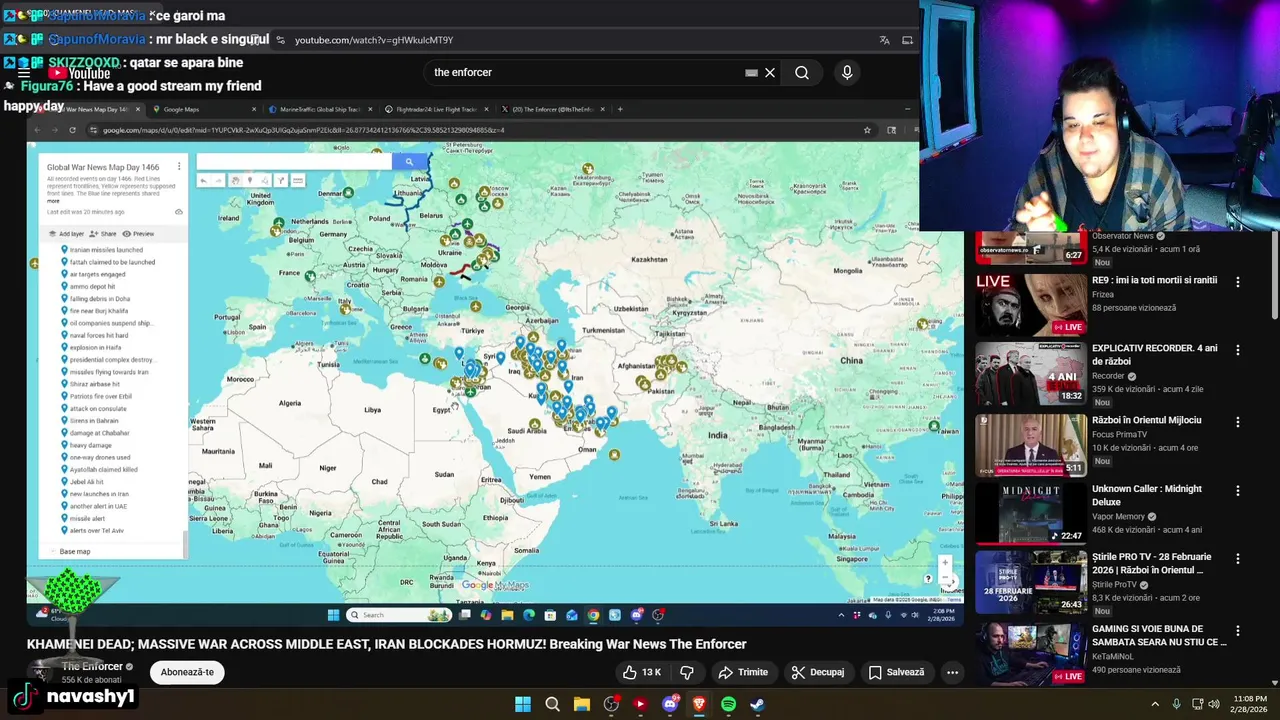This screenshot has height=720, width=1280.
Task: Click My Maps undo arrow
Action: (x=203, y=181)
